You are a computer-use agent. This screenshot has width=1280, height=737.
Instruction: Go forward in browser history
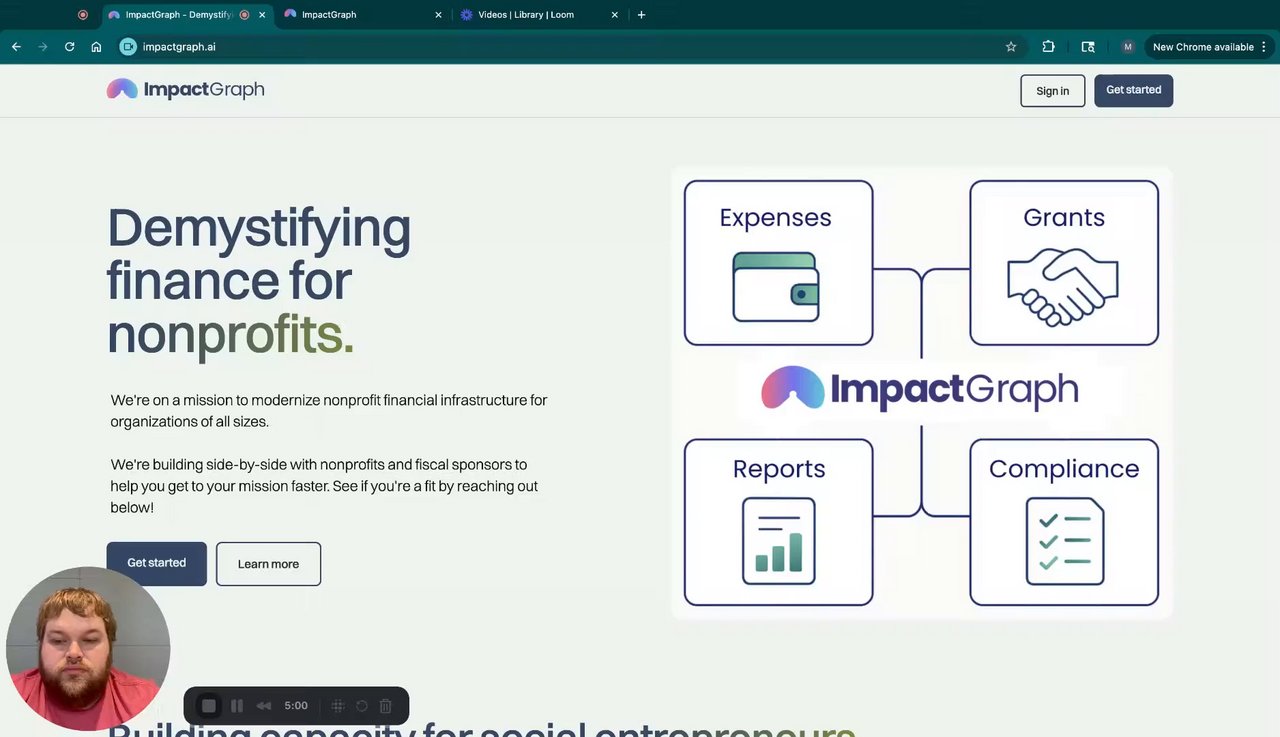pos(43,47)
